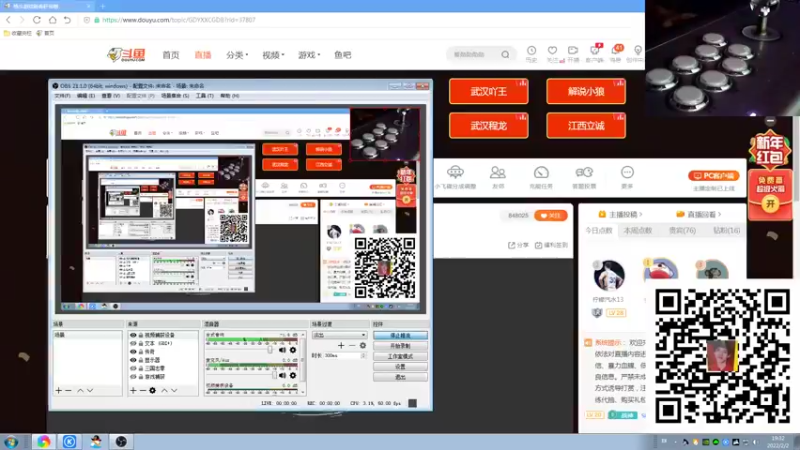Screen dimensions: 800x450
Task: Open the friends icon below the stream
Action: [497, 172]
